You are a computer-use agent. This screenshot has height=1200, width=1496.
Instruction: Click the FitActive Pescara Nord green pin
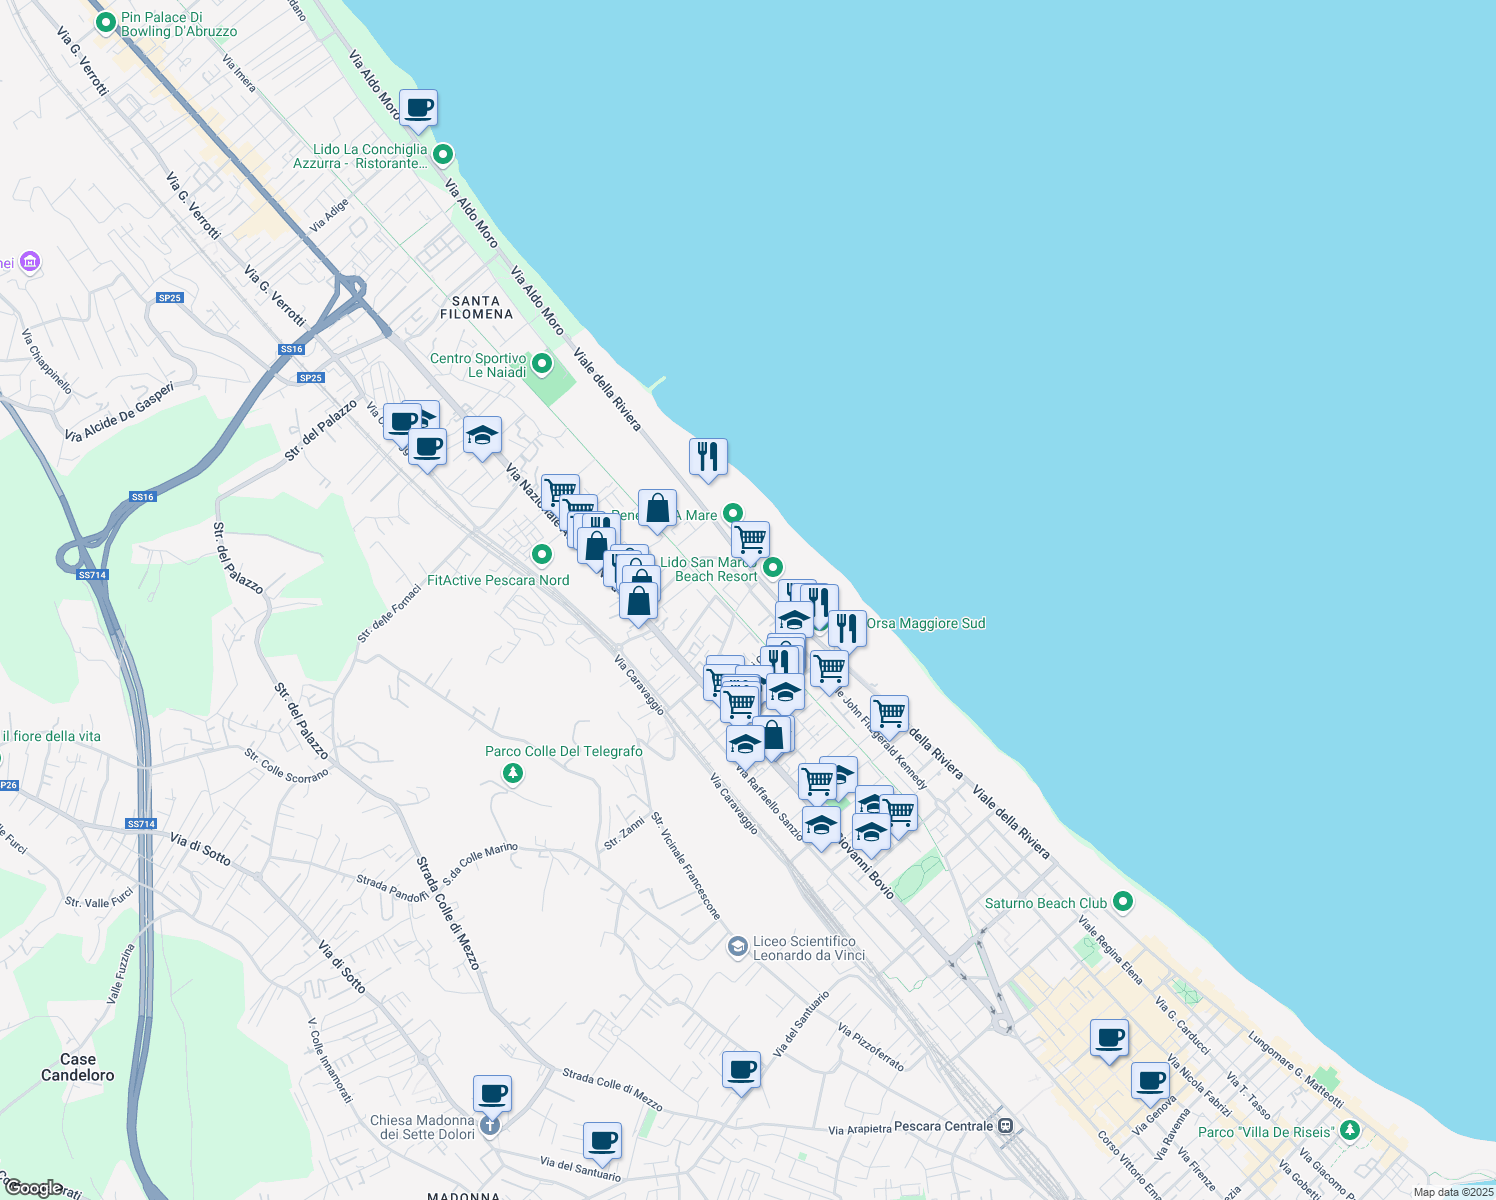click(x=542, y=554)
